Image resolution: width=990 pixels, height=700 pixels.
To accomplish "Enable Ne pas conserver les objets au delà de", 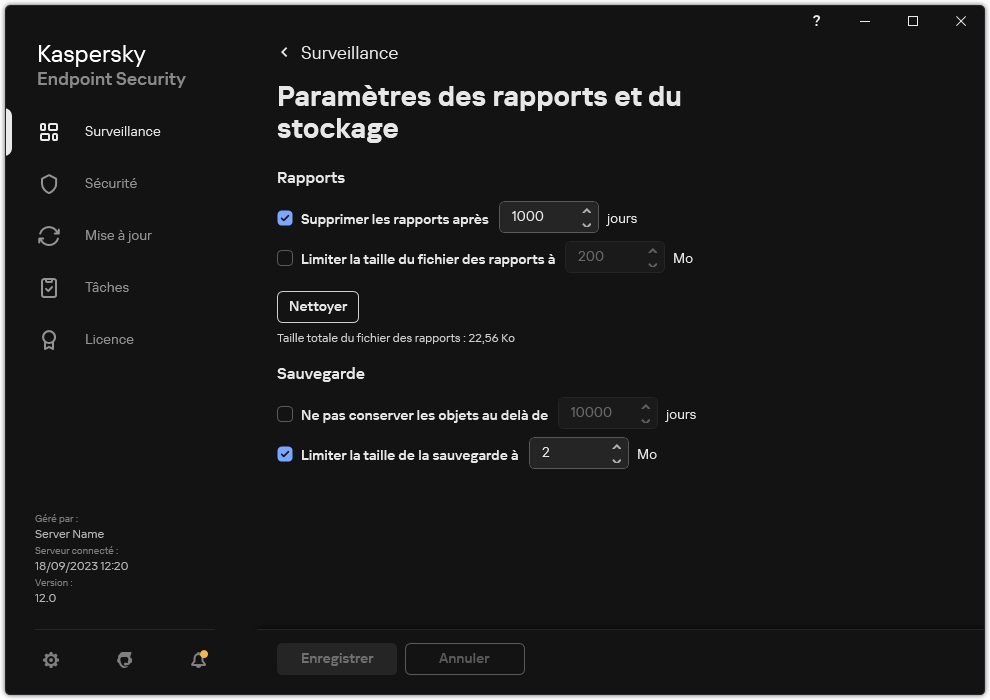I will click(x=285, y=413).
